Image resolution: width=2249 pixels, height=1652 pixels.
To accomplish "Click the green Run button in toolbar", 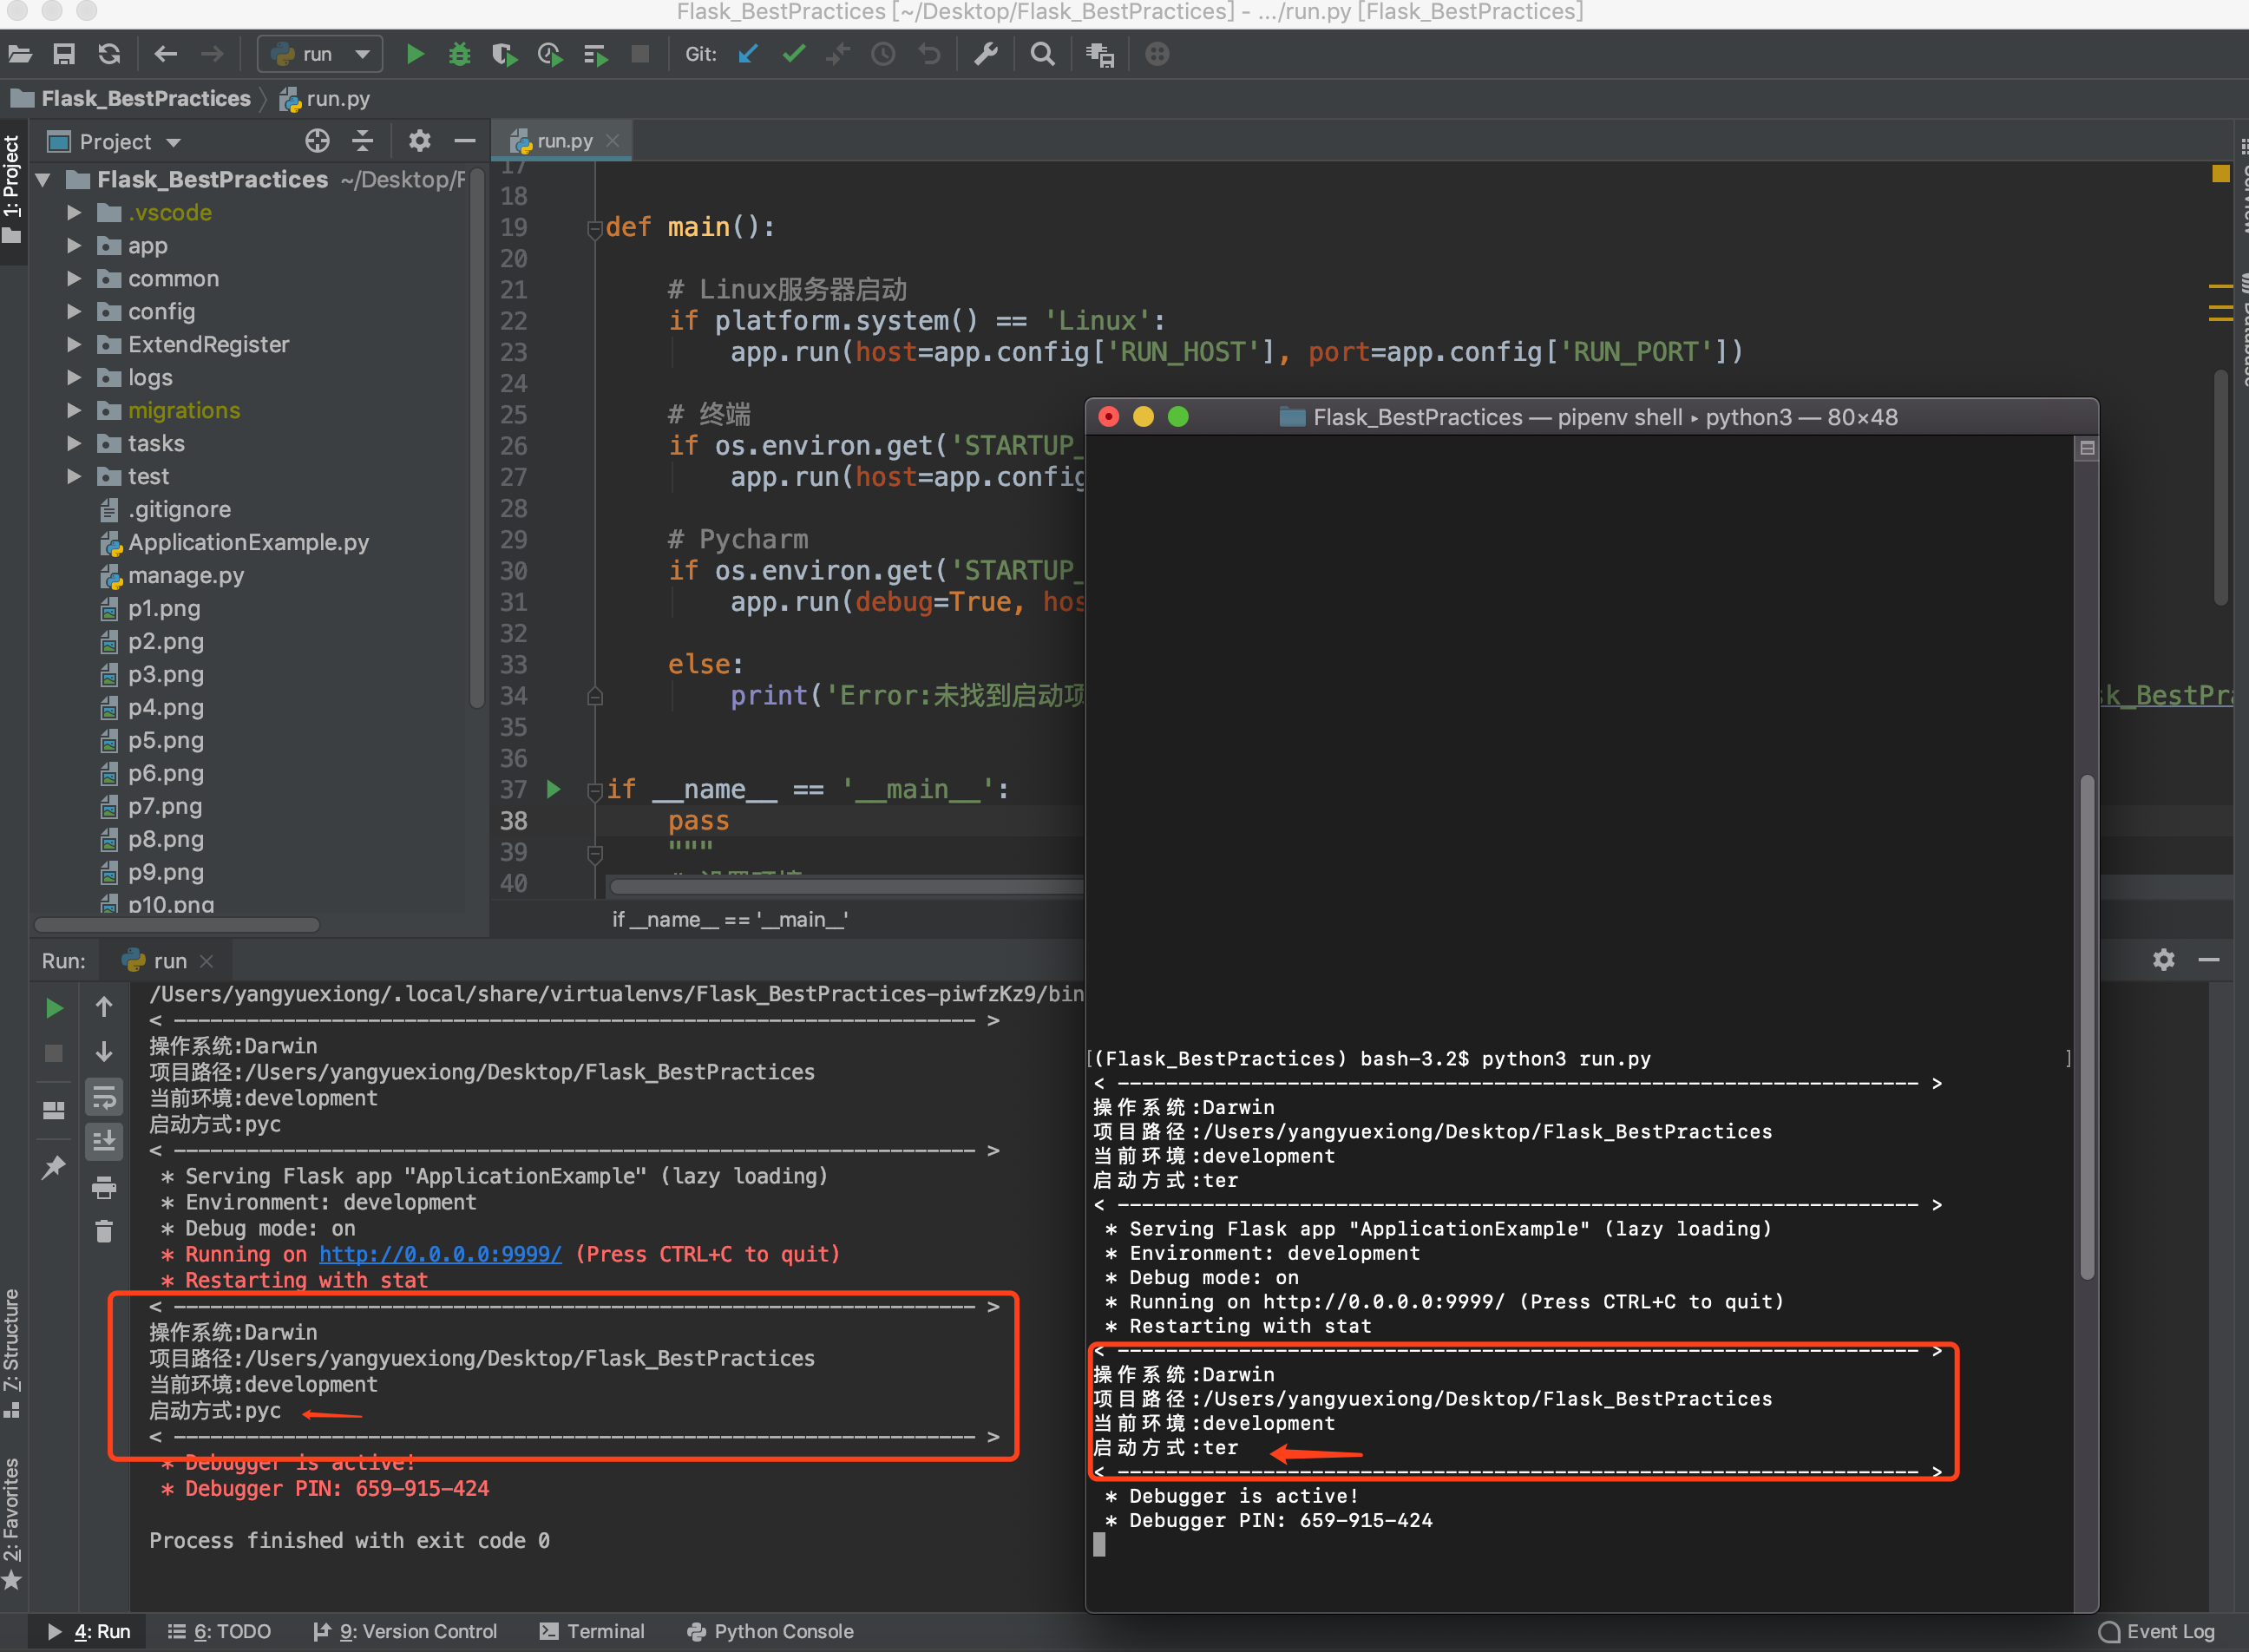I will pos(415,54).
